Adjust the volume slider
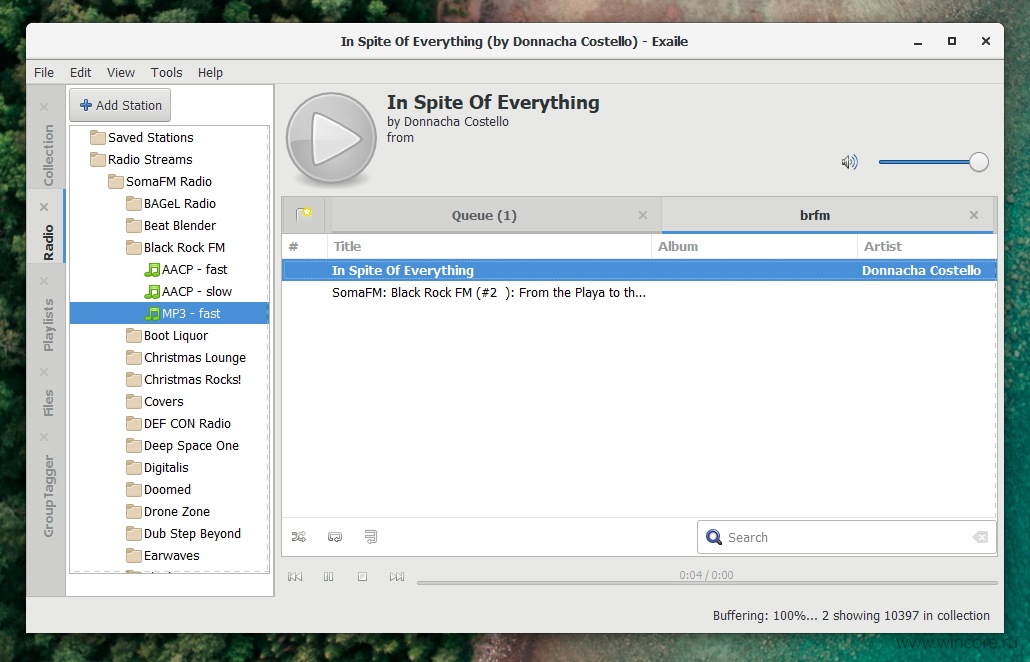 [933, 162]
